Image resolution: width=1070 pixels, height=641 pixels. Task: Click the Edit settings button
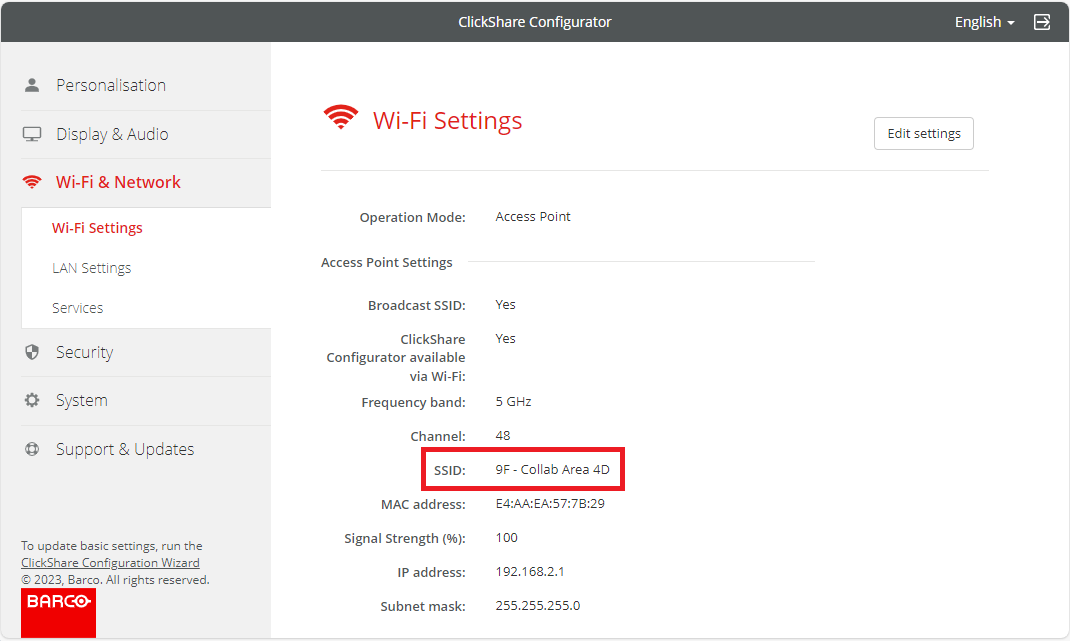(923, 133)
